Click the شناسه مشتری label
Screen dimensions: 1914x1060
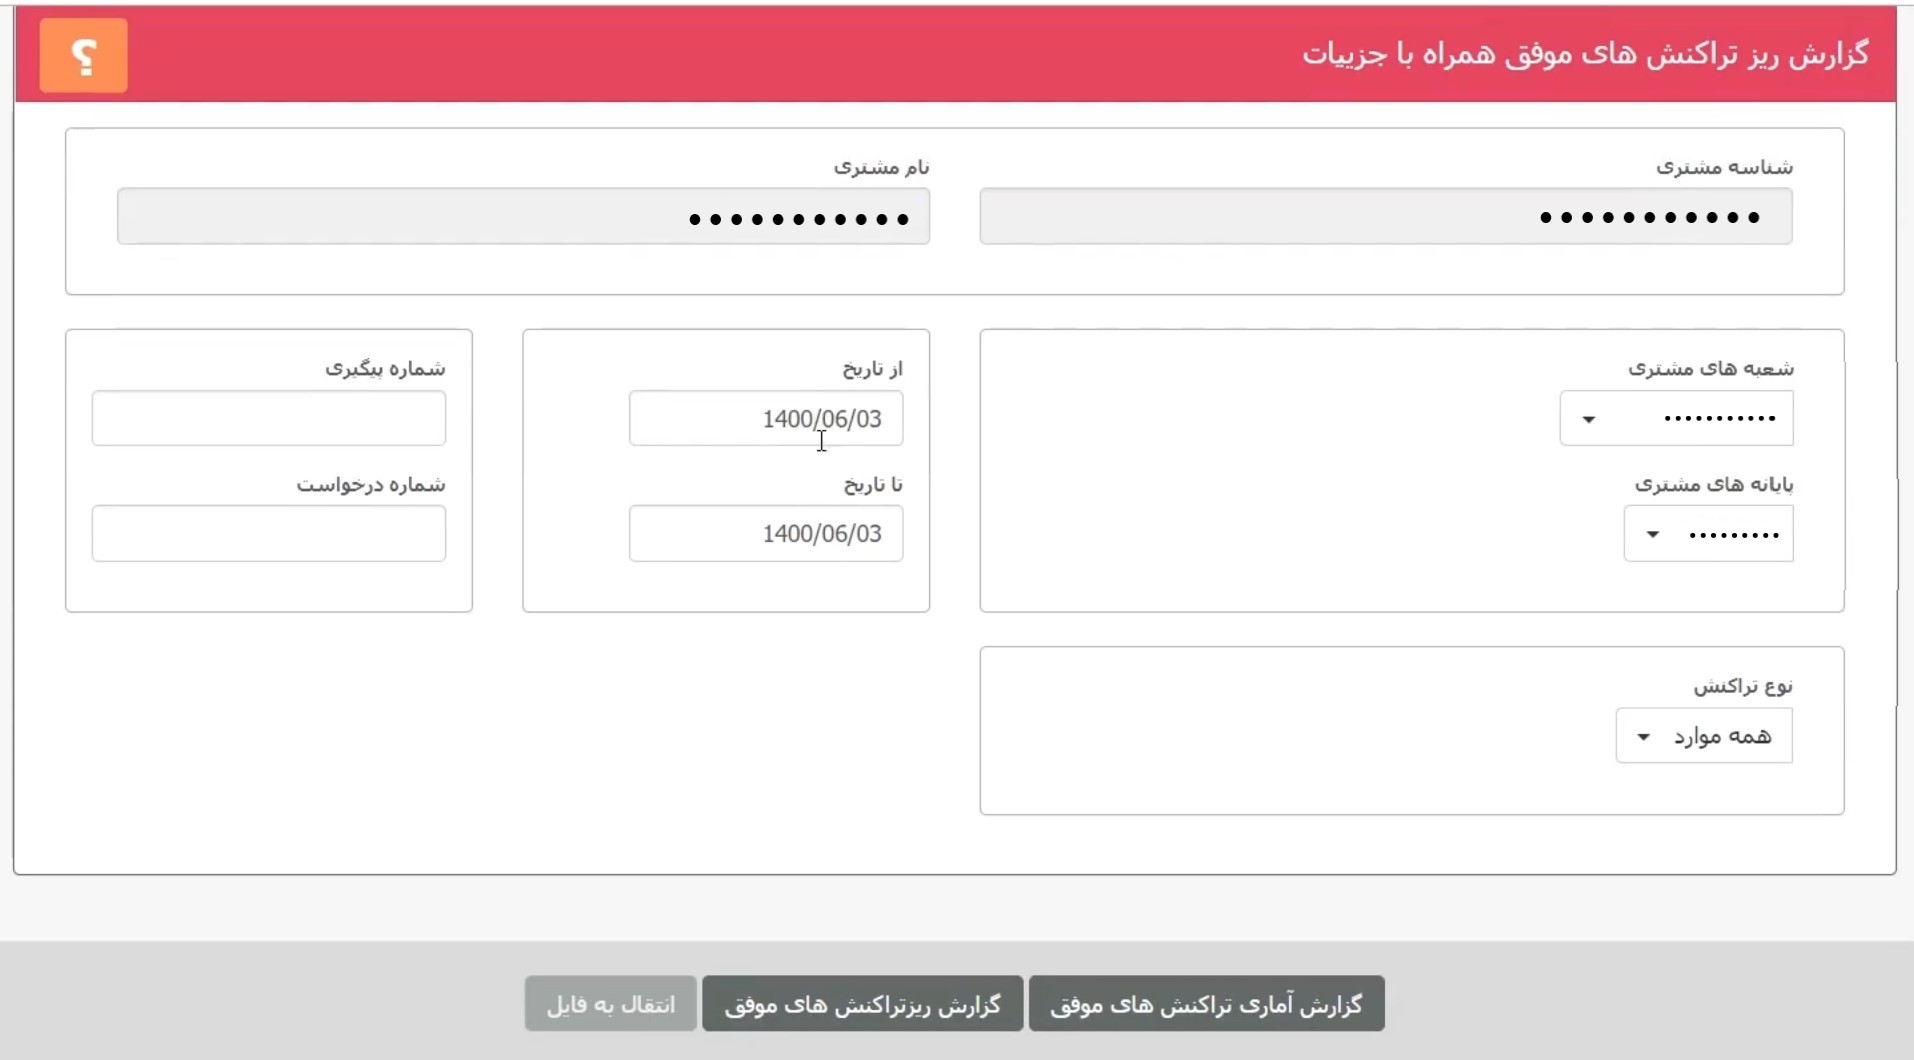pyautogui.click(x=1725, y=167)
